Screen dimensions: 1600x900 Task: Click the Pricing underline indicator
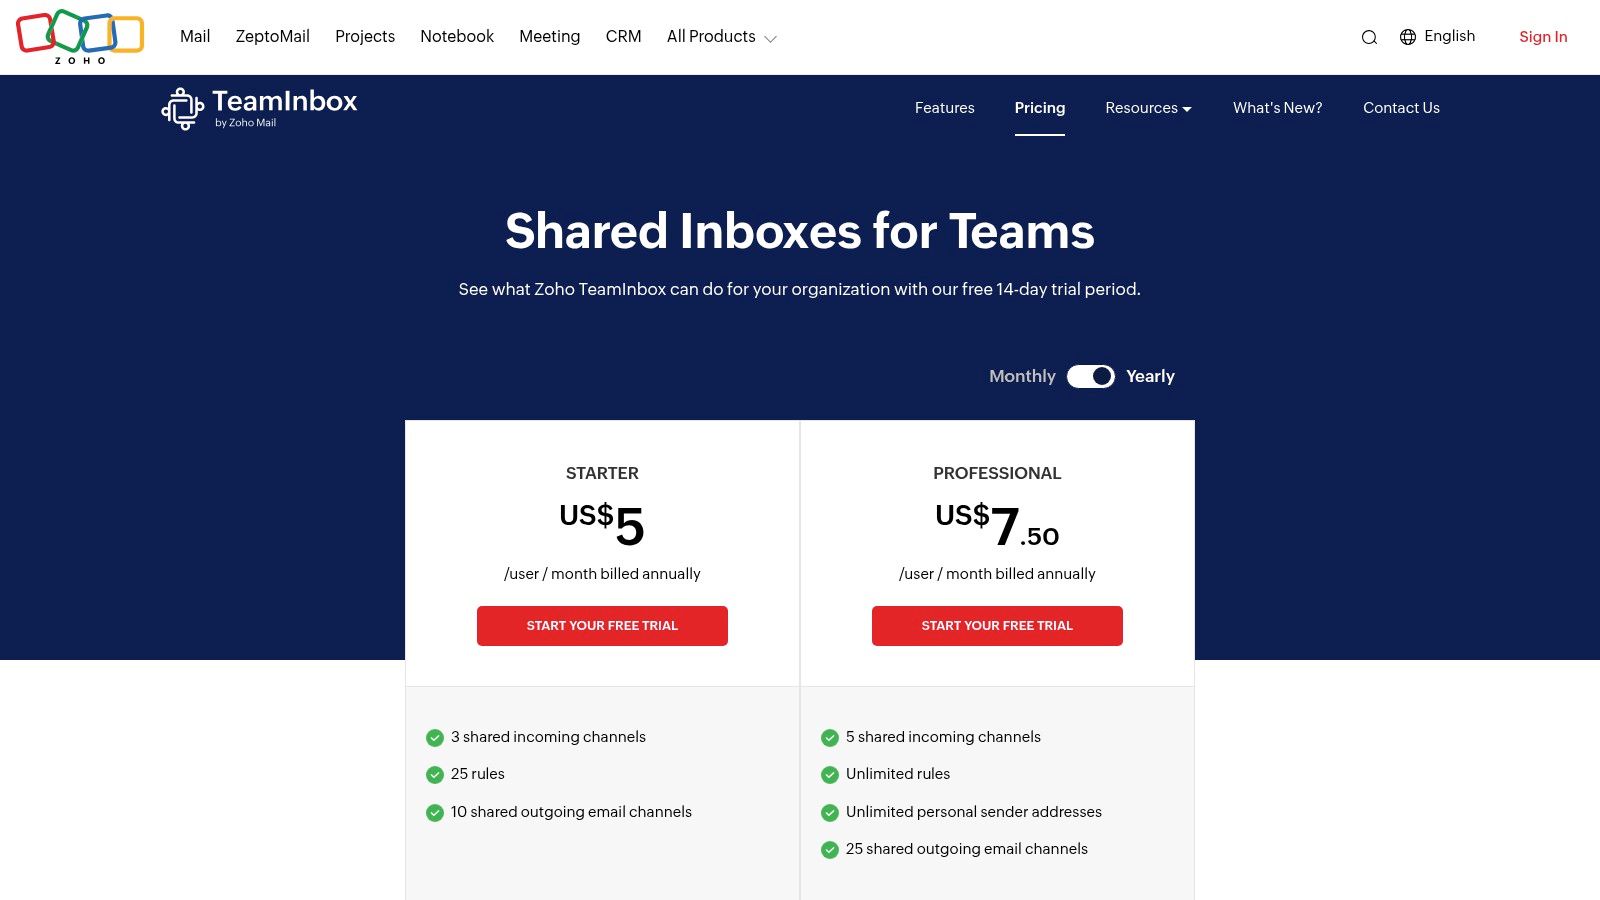[1040, 137]
